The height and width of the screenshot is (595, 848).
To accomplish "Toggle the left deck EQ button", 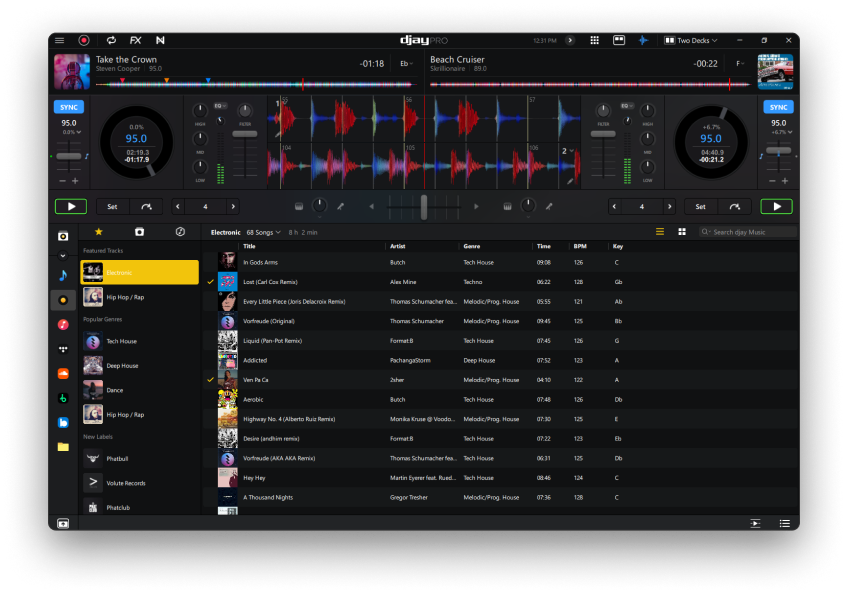I will click(x=220, y=105).
